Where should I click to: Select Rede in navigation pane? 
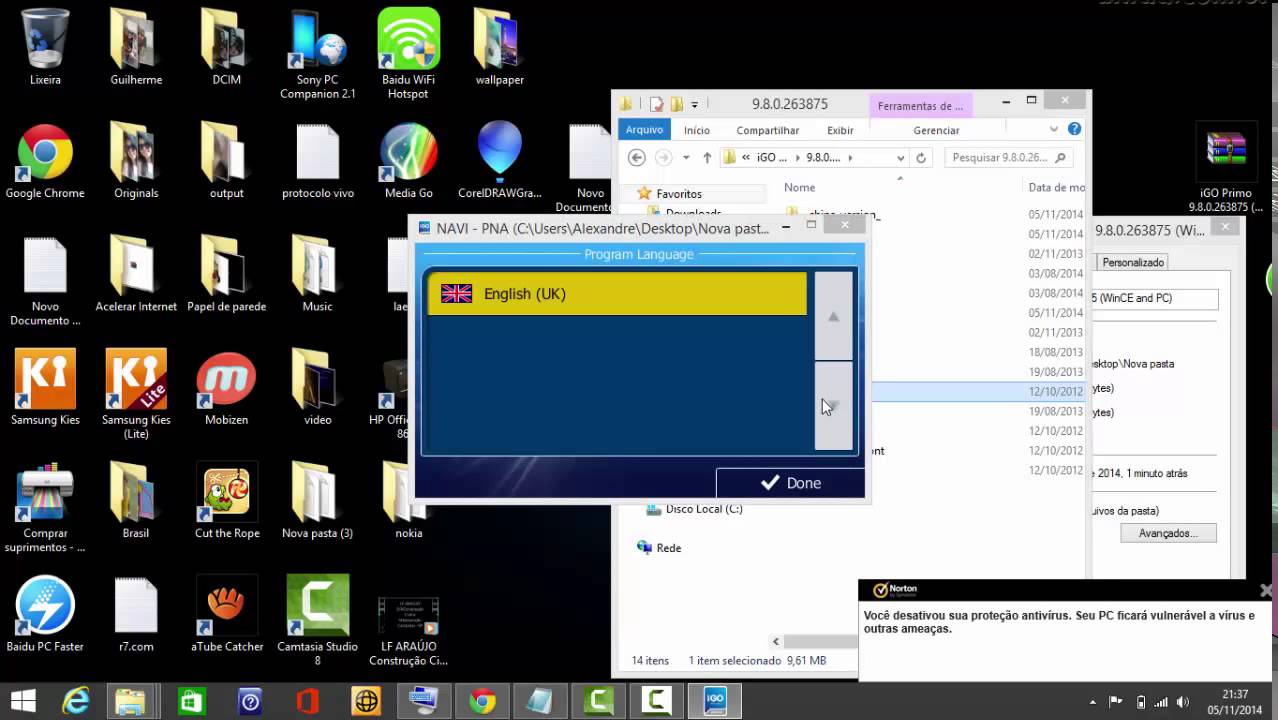pos(660,548)
